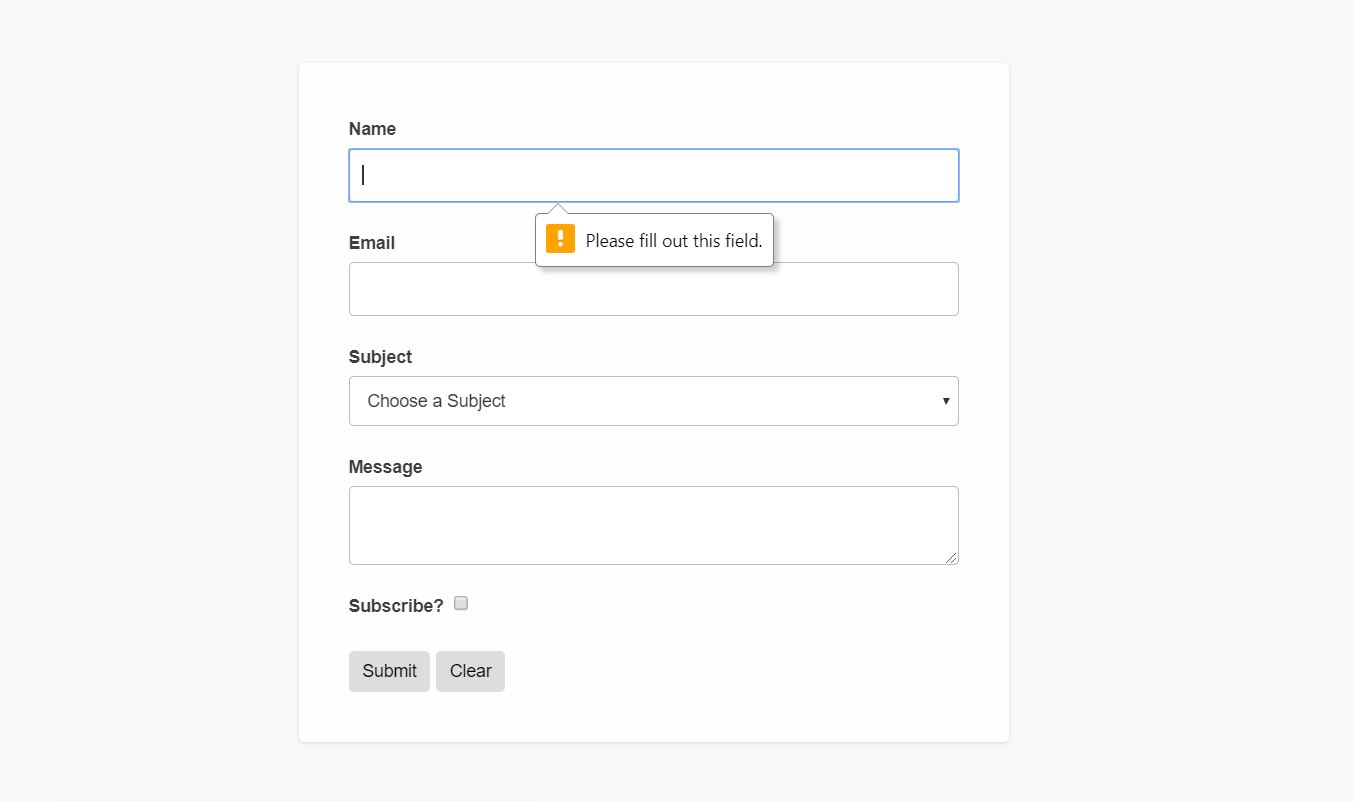Click the Name field label
This screenshot has width=1354, height=801.
pyautogui.click(x=372, y=129)
